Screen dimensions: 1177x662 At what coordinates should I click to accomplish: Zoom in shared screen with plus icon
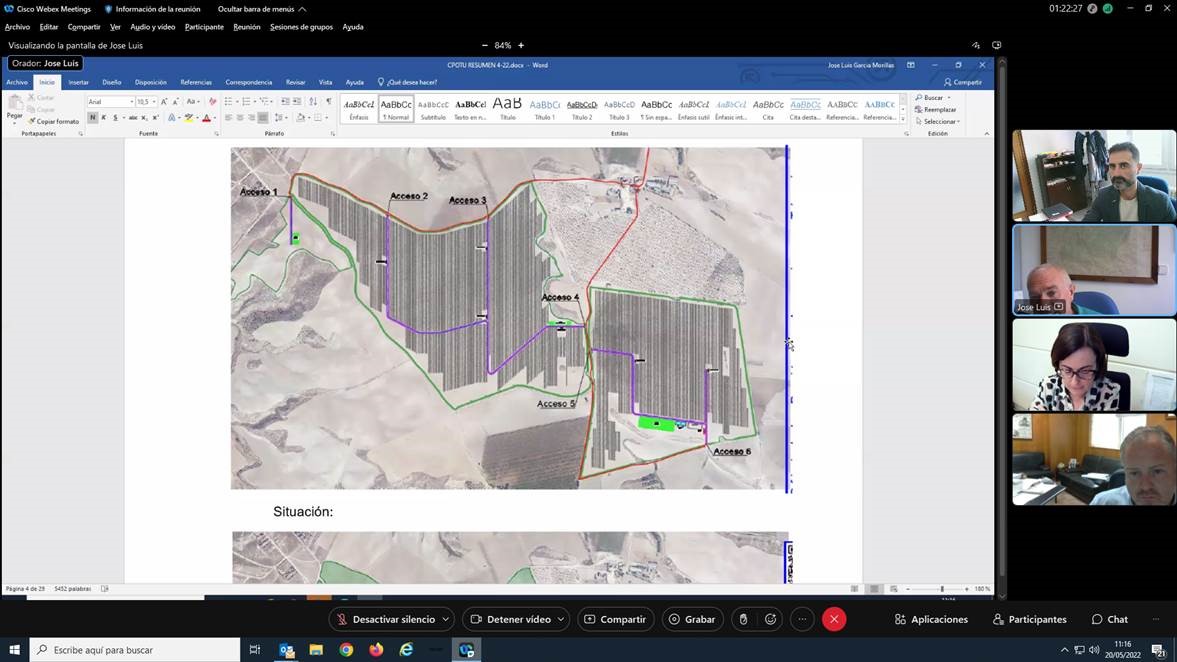point(521,45)
